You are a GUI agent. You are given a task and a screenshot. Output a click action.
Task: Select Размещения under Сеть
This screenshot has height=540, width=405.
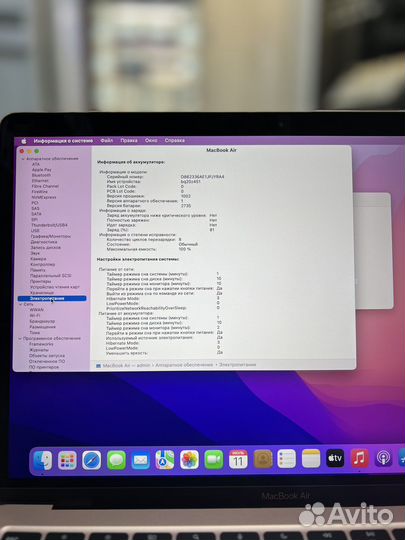point(43,327)
